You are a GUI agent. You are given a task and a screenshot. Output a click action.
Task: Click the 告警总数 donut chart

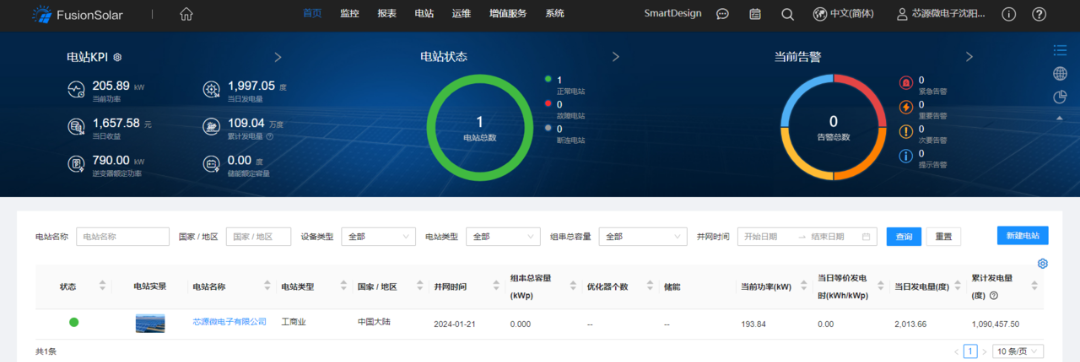click(833, 127)
